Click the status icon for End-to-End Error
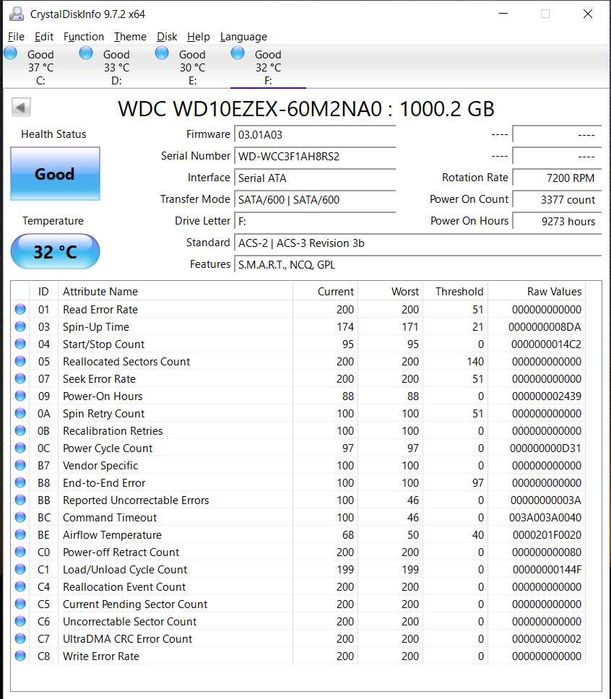Image resolution: width=611 pixels, height=699 pixels. 20,482
